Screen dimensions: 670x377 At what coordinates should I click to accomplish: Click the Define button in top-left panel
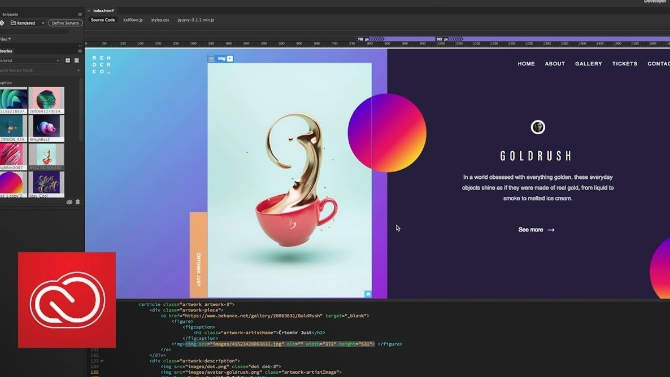(x=65, y=23)
